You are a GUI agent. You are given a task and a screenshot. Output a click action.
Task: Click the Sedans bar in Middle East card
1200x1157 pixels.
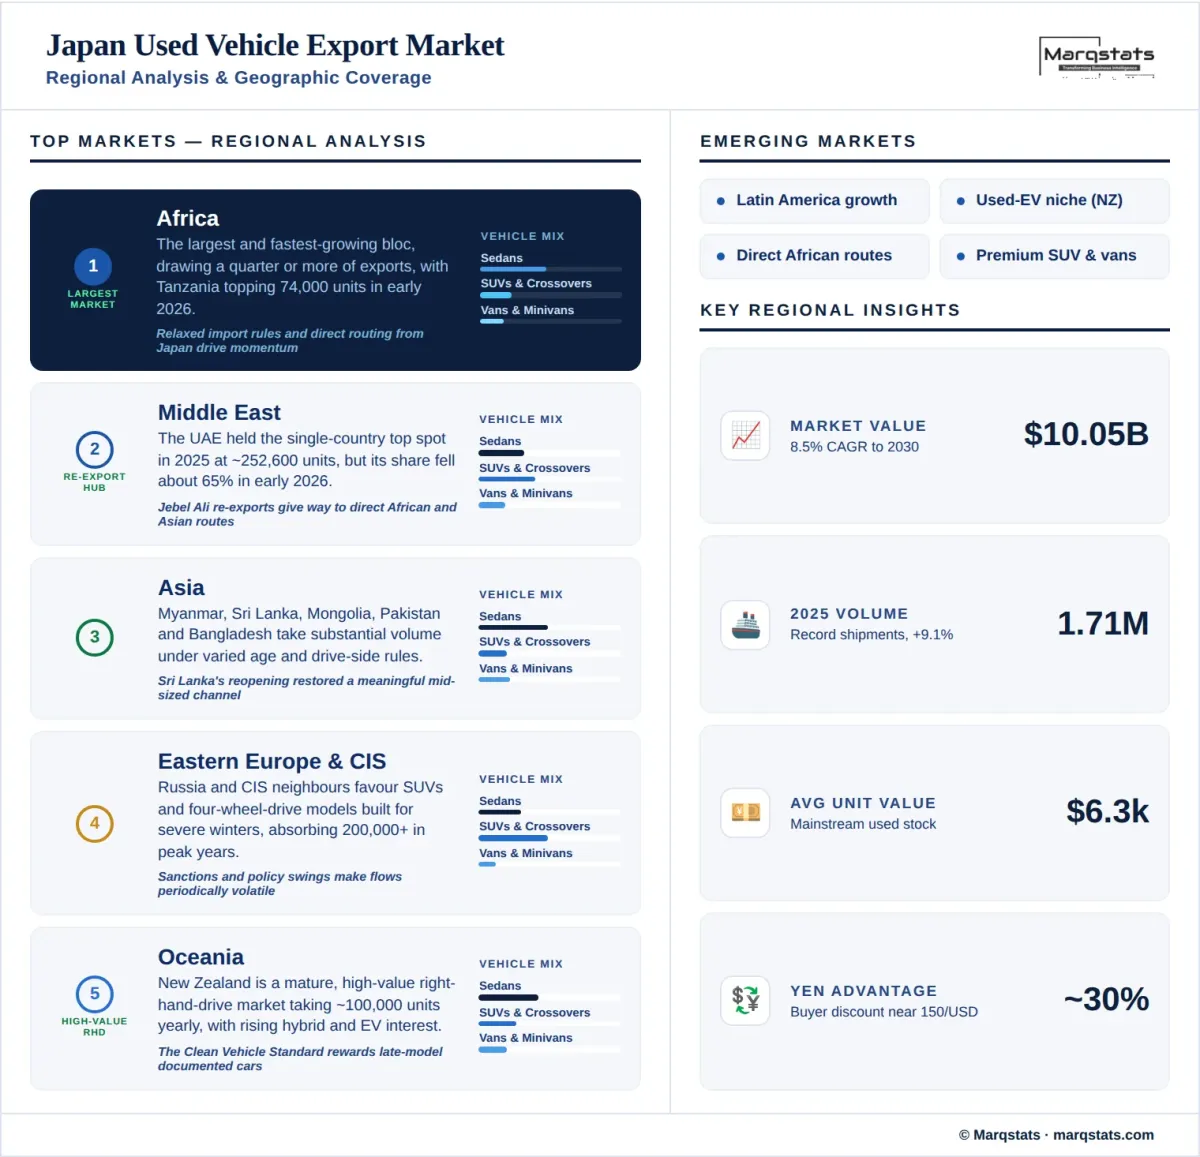tap(550, 453)
